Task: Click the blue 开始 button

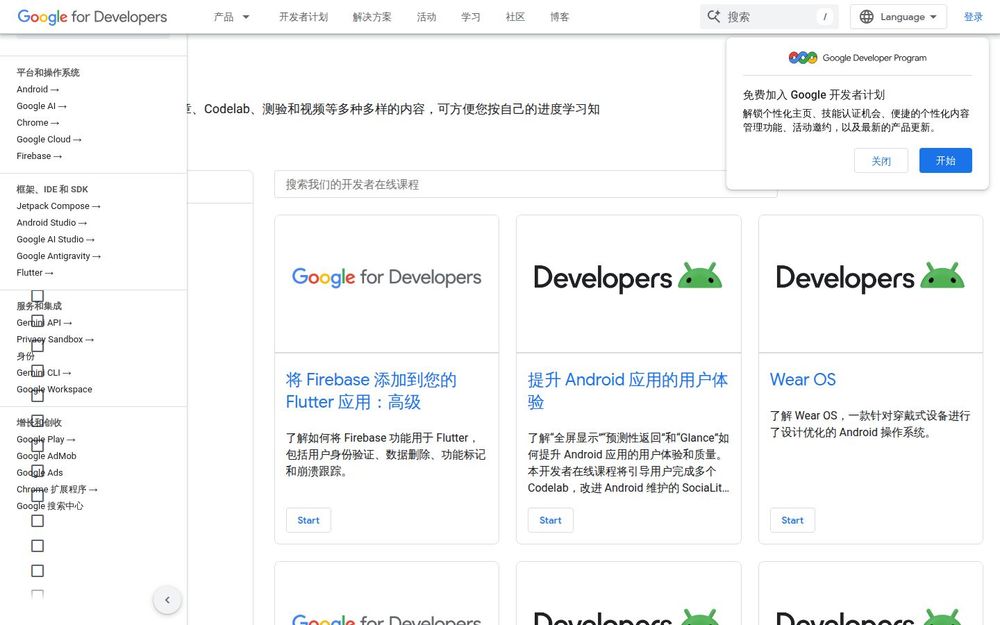Action: click(945, 161)
